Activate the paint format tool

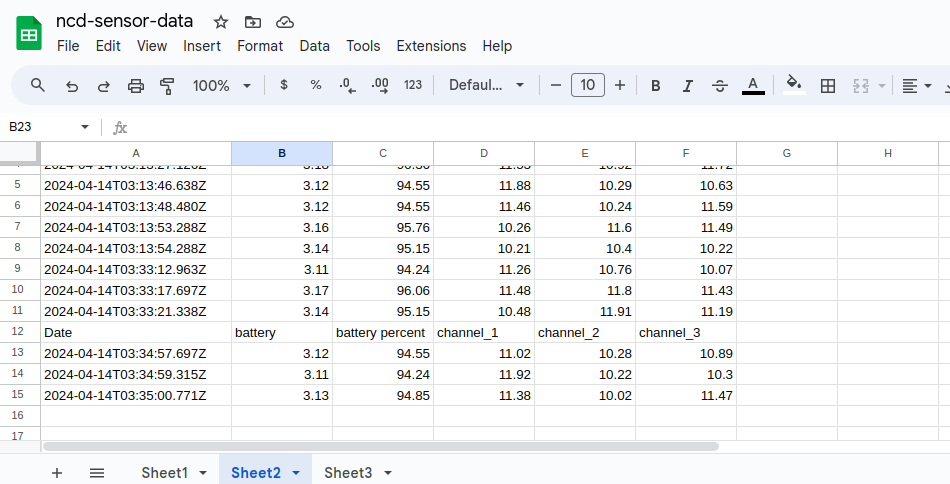(x=167, y=86)
